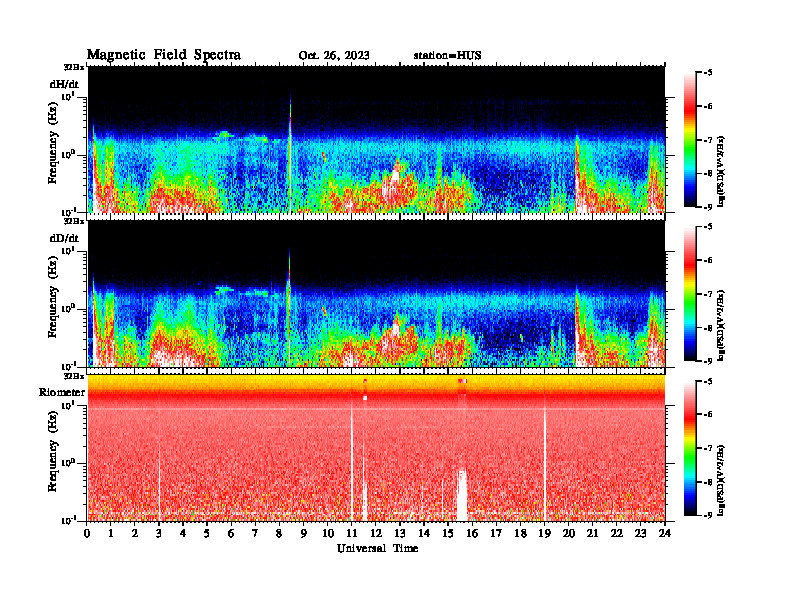Click hour 7 on Universal Time axis

(255, 534)
